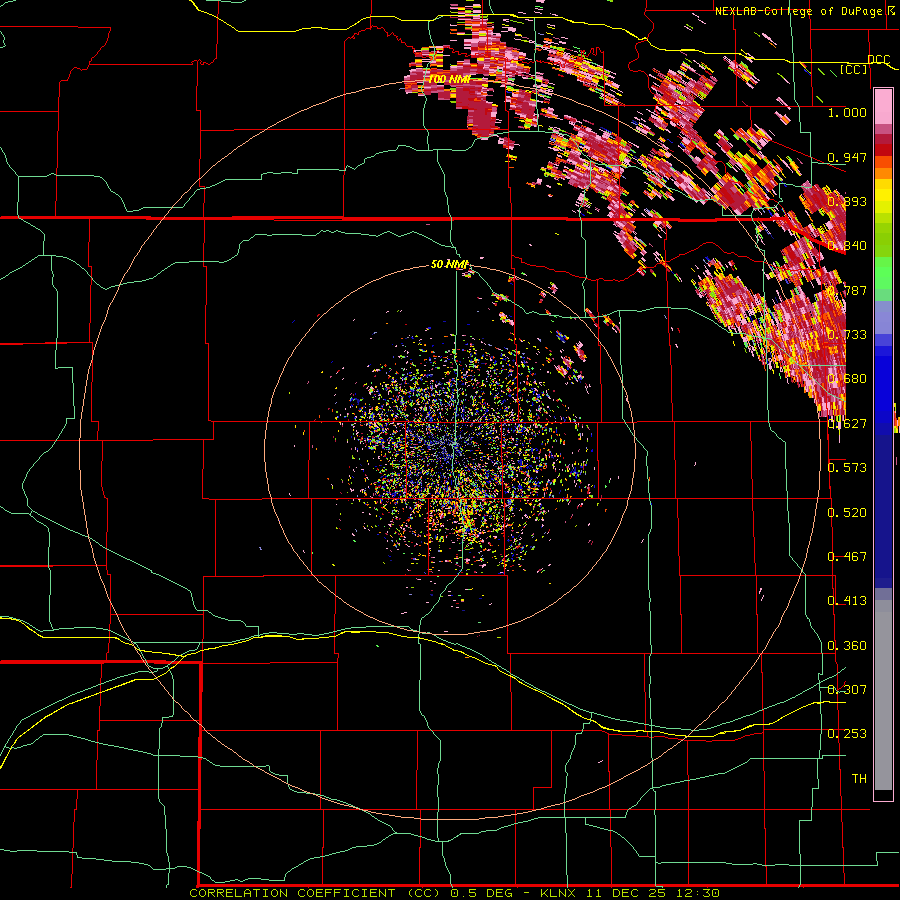Select the 0.573 scale value
The image size is (900, 900).
[x=847, y=467]
